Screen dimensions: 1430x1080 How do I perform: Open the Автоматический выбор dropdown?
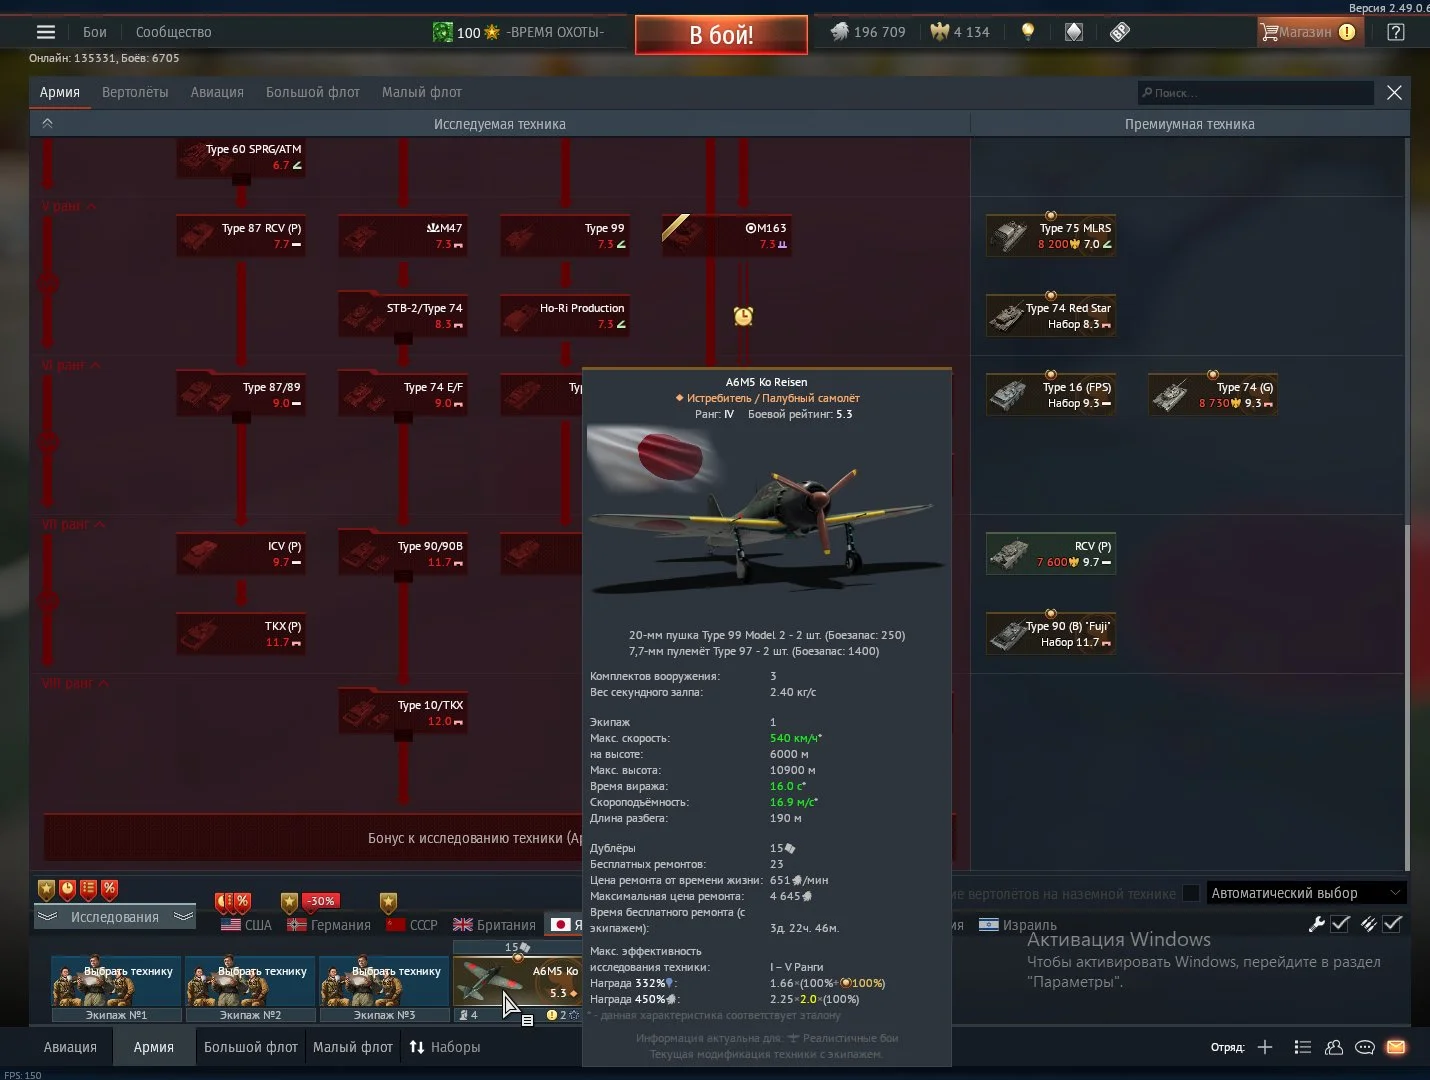click(x=1305, y=893)
